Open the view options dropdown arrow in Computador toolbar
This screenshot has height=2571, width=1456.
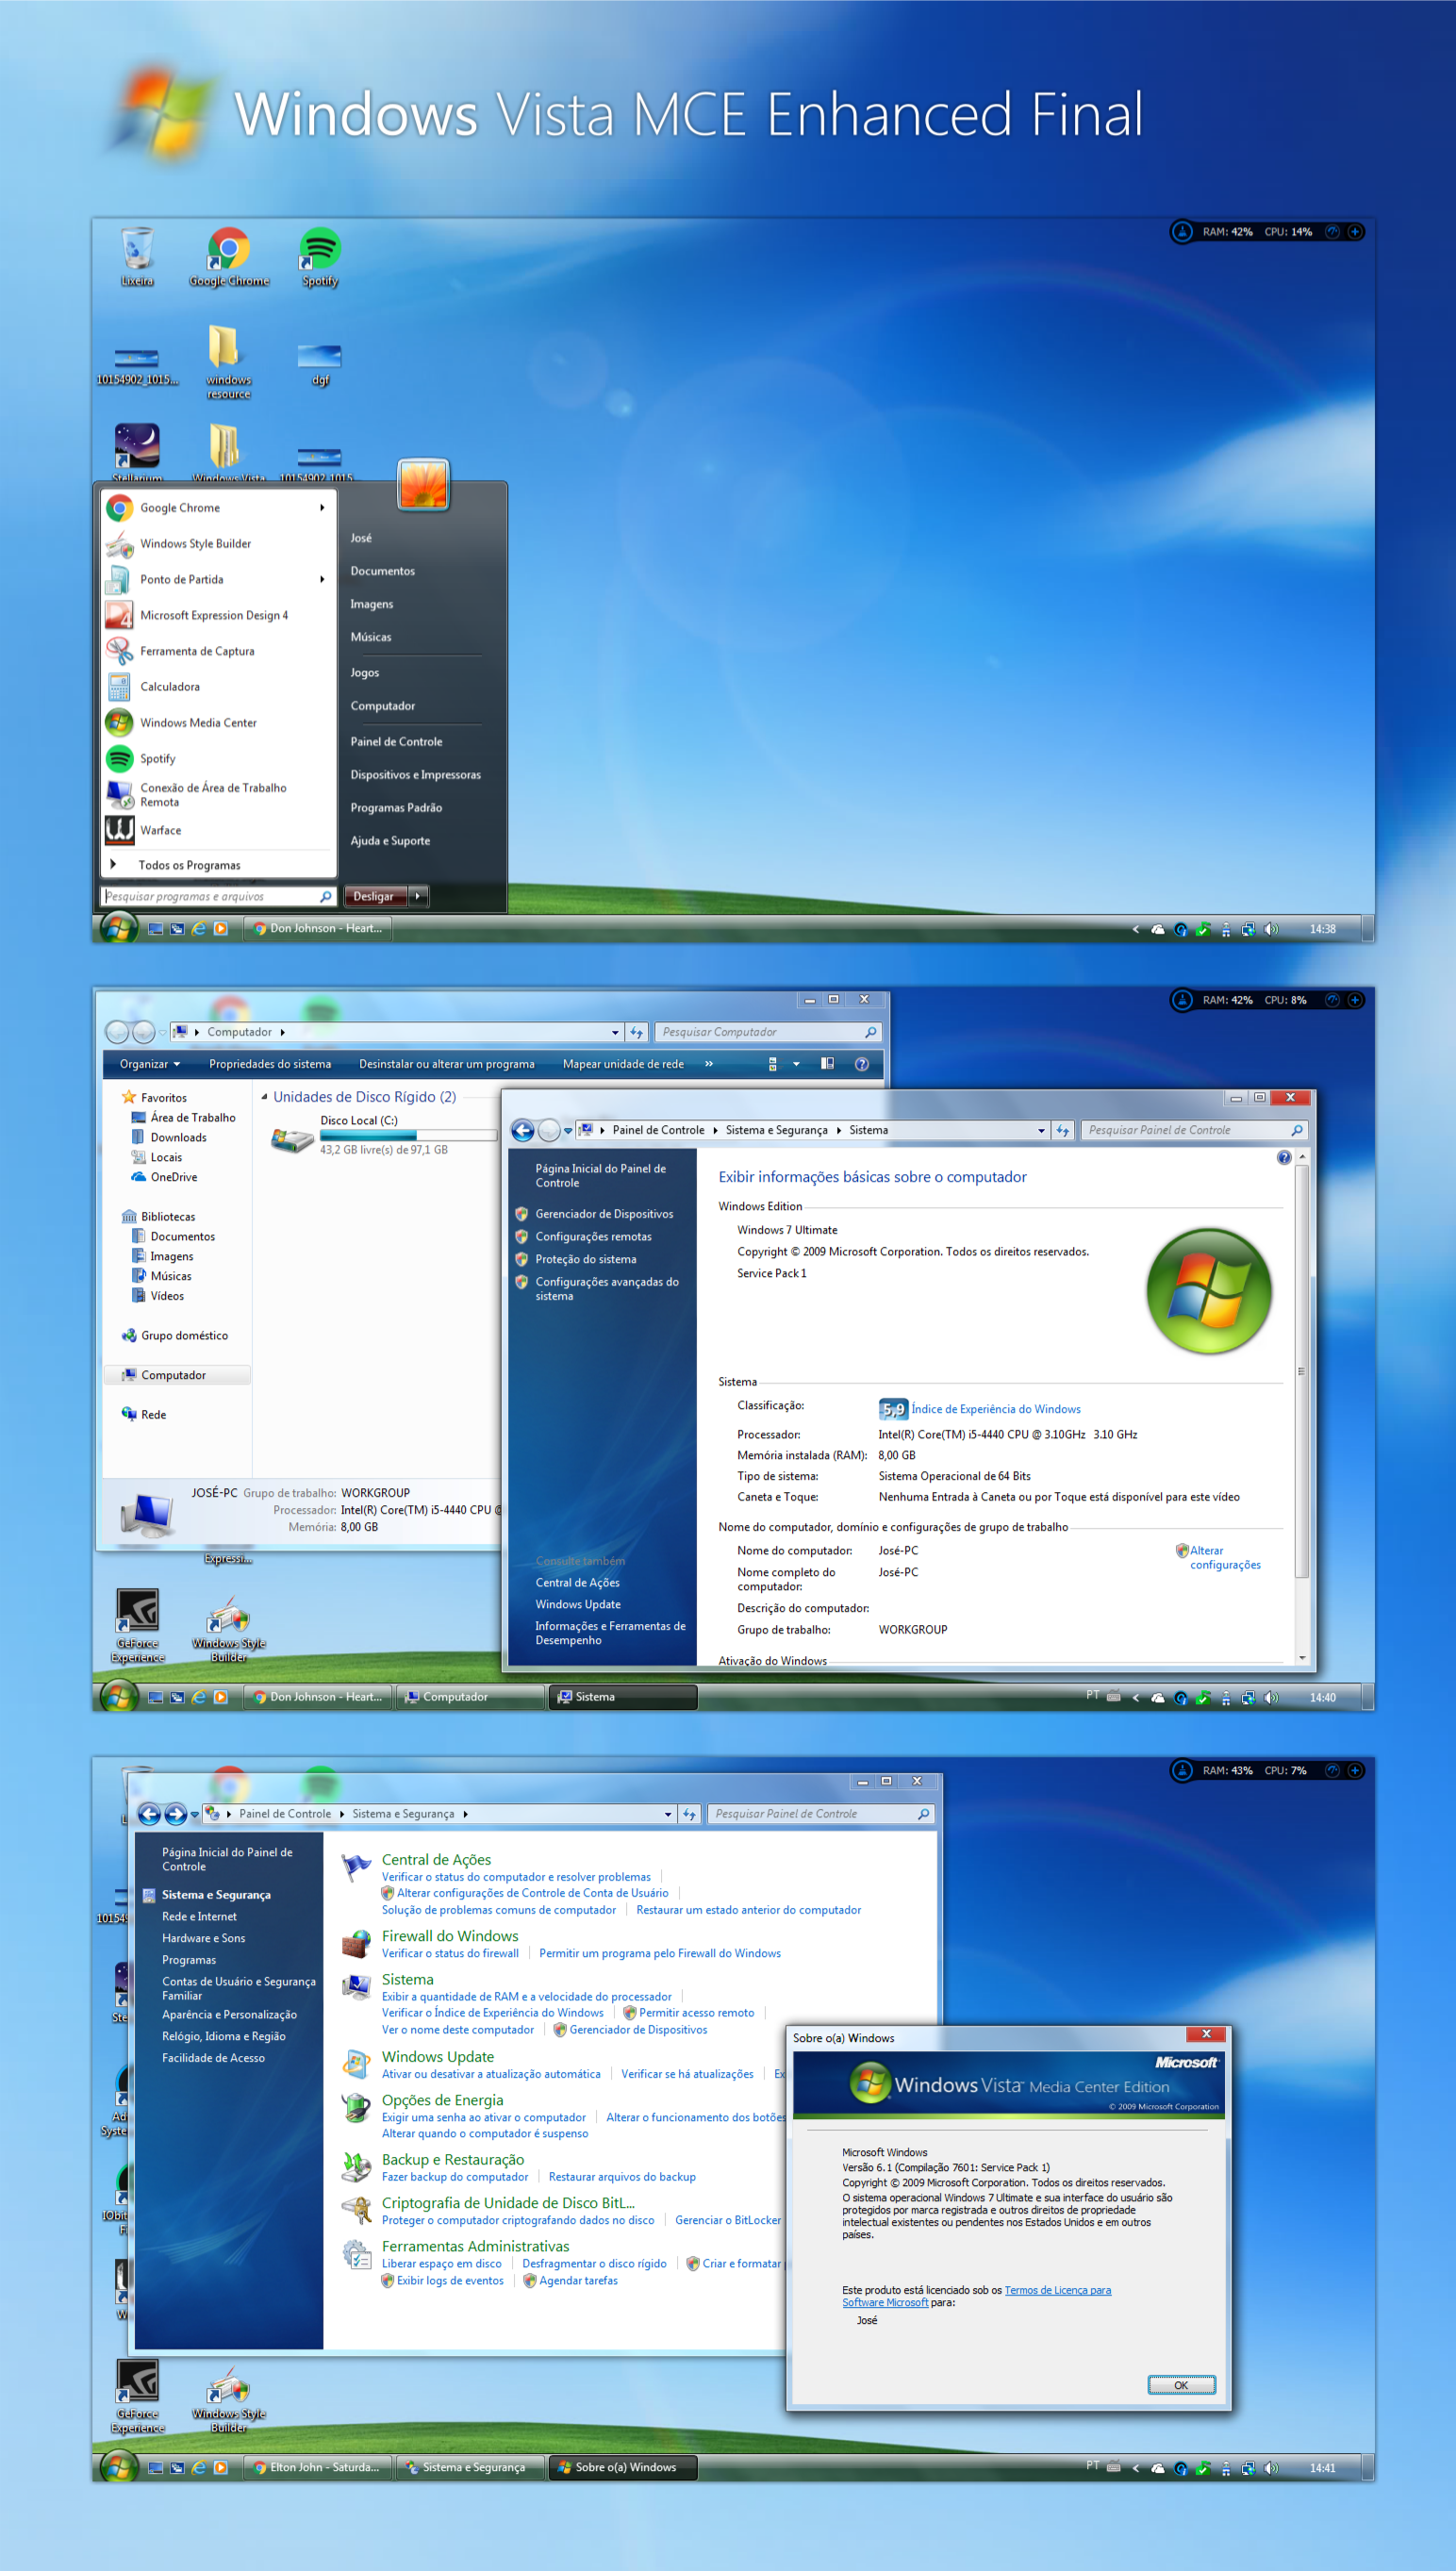pos(796,1064)
